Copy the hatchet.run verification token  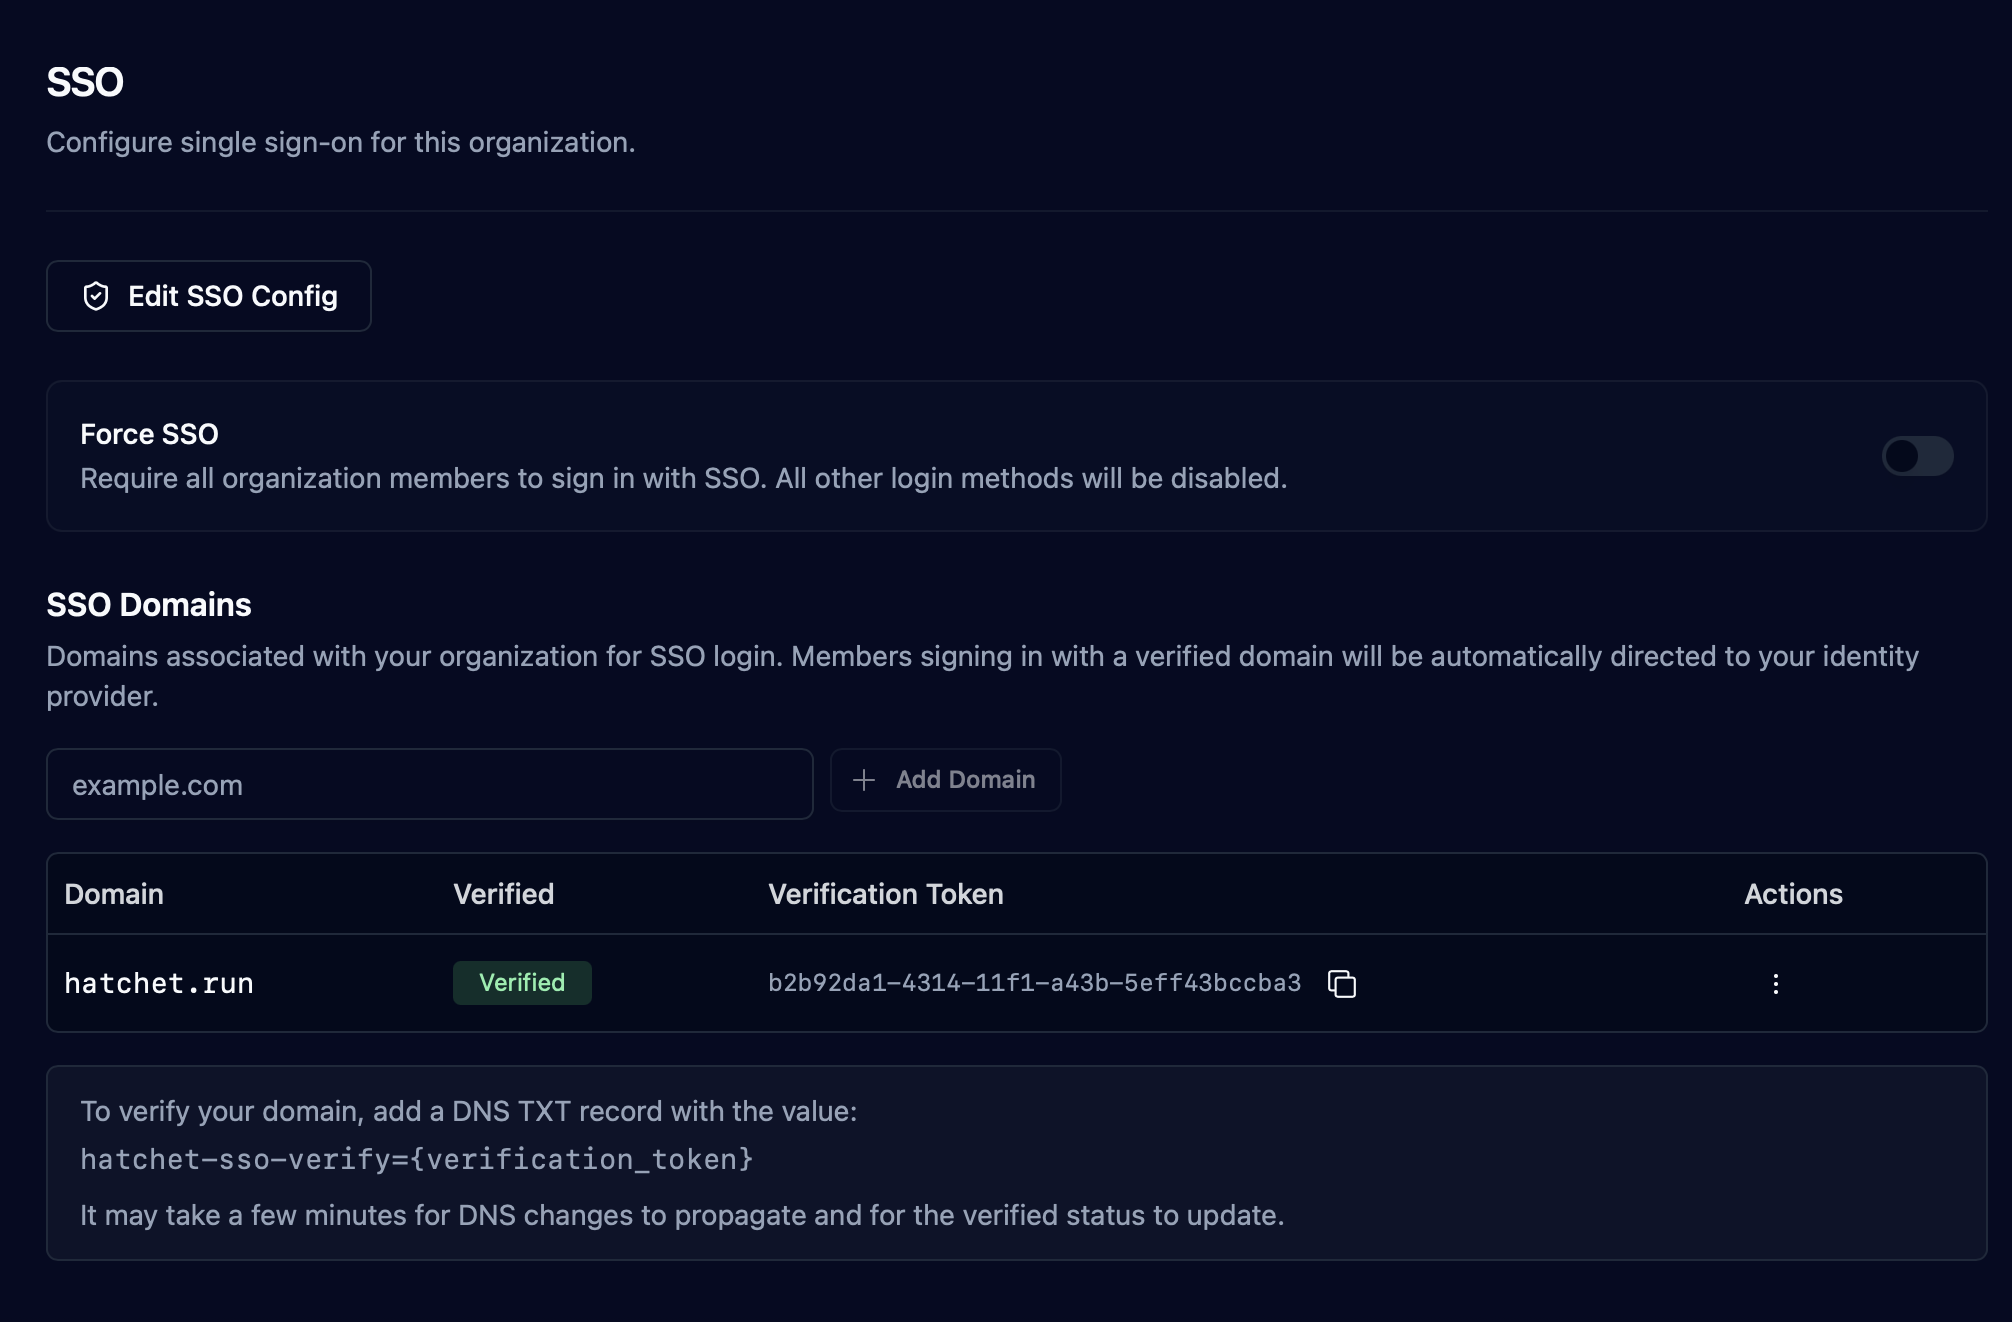click(x=1342, y=984)
